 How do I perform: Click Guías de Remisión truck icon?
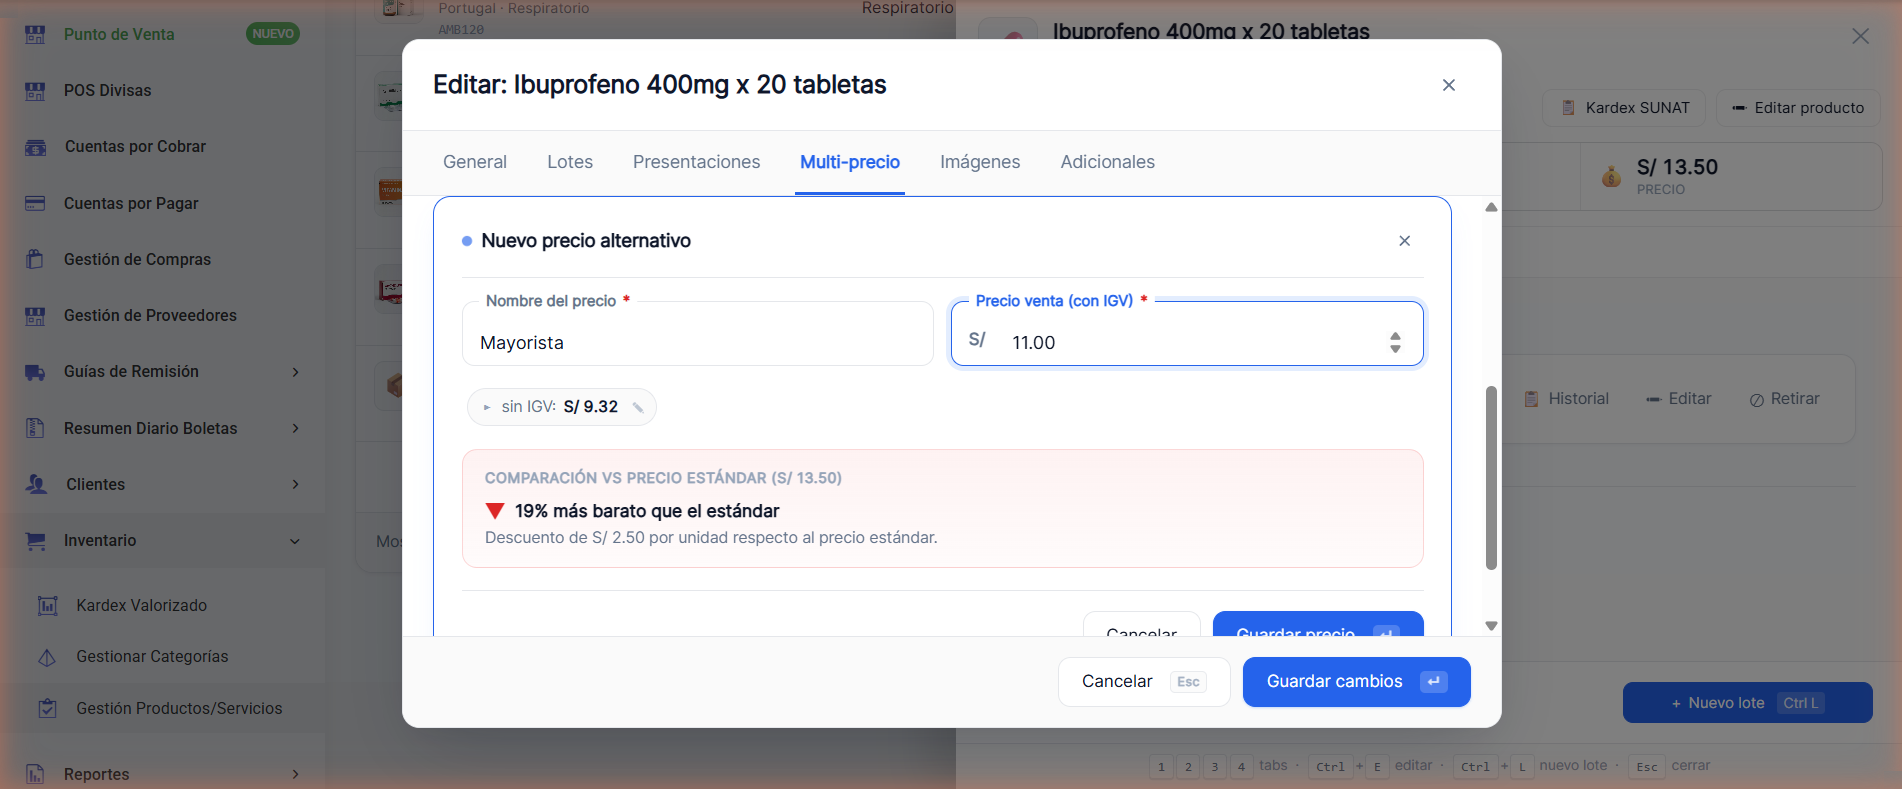(x=35, y=372)
